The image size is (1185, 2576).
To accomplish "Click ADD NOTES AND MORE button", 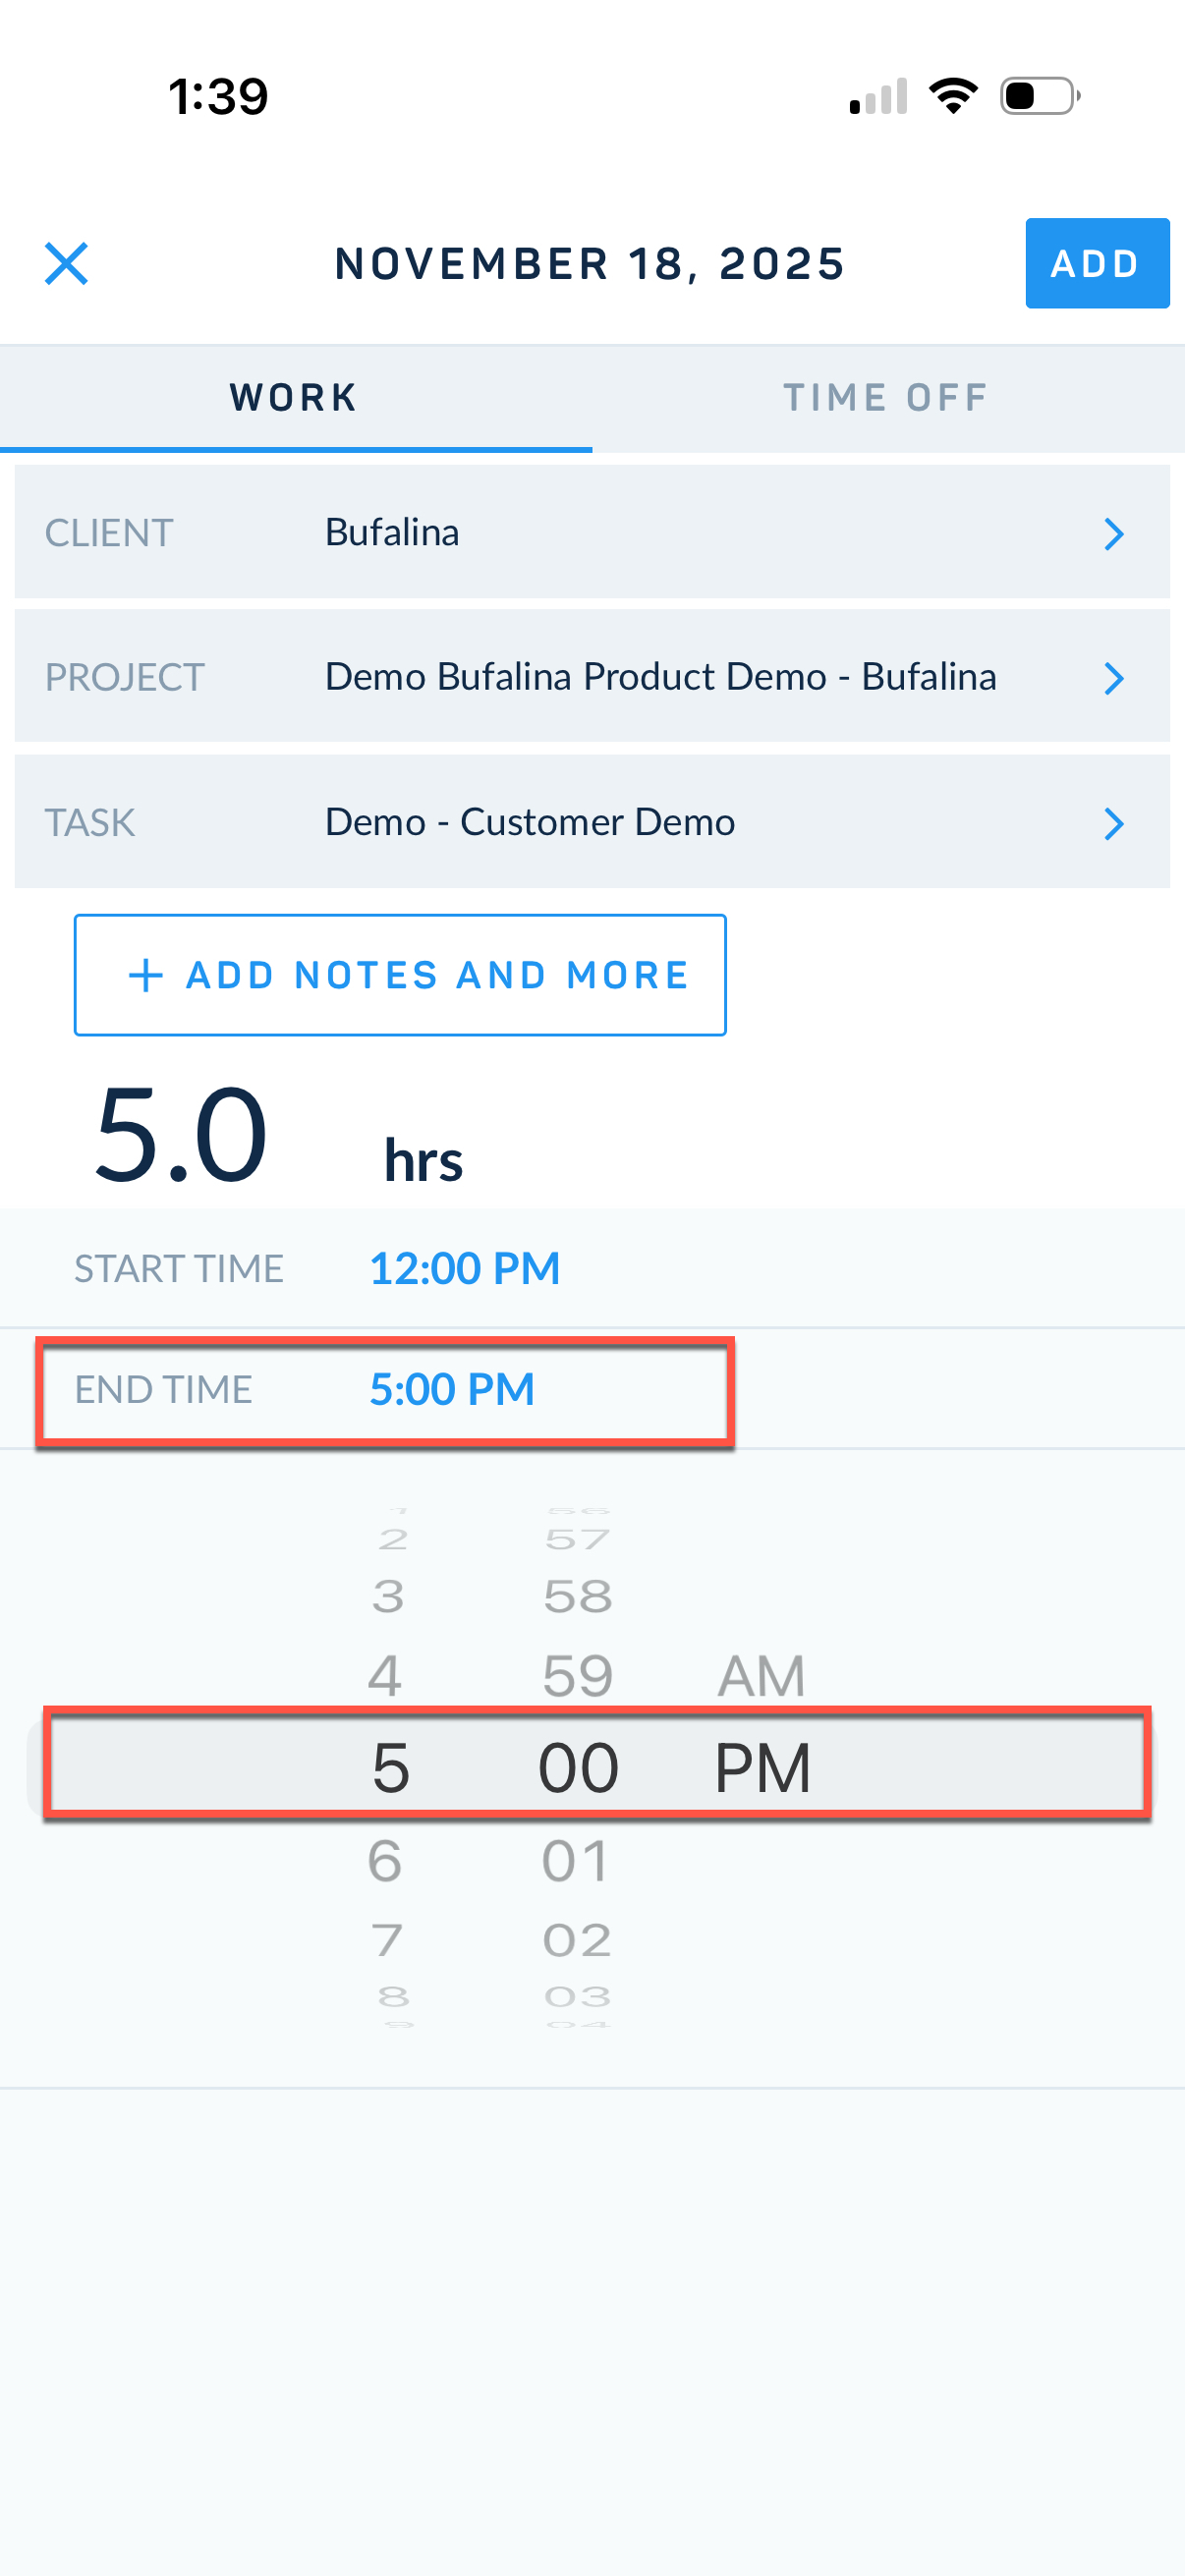I will coord(400,975).
